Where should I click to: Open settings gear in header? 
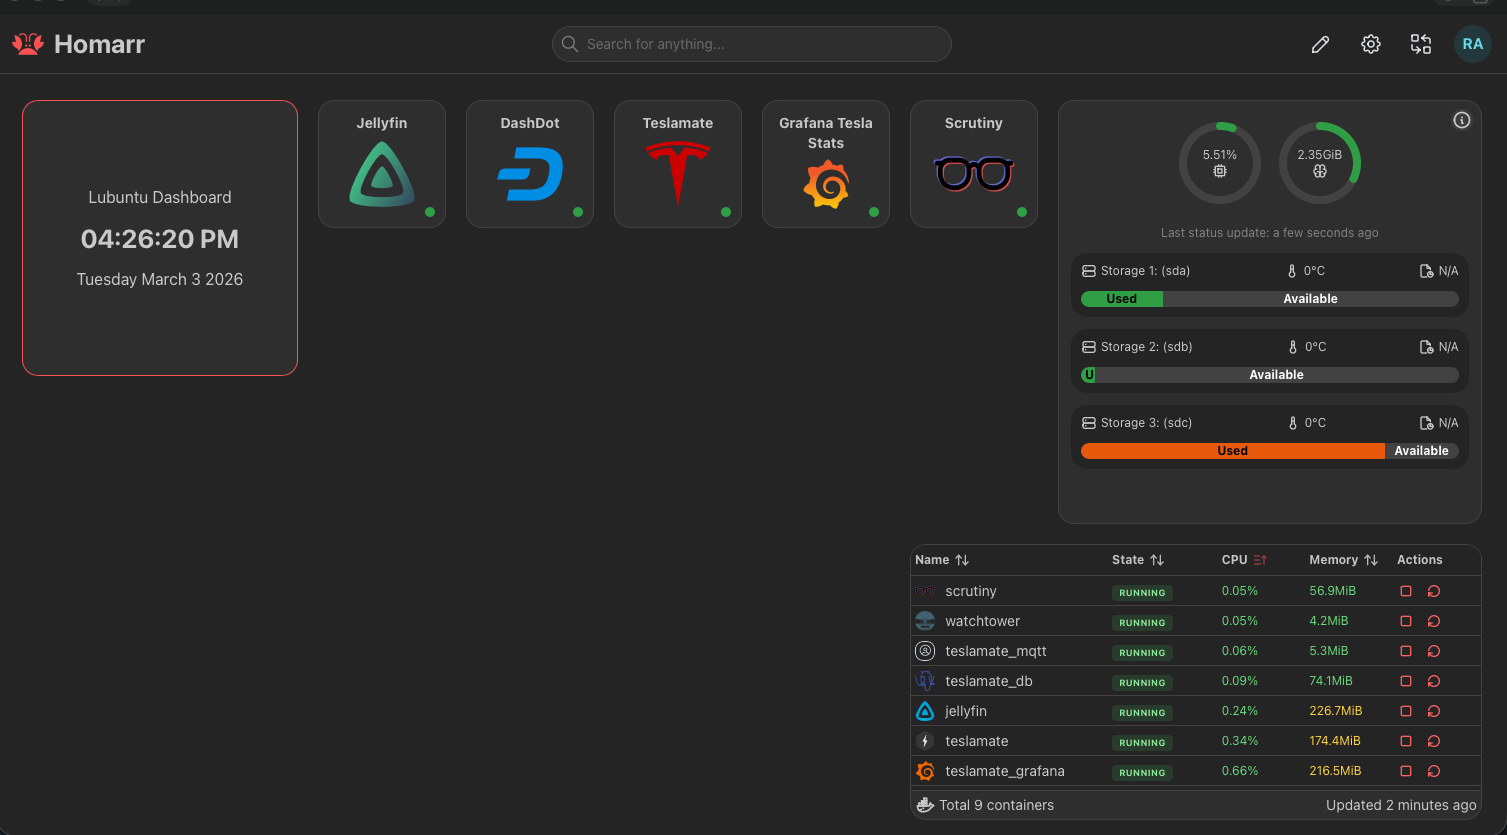(1371, 44)
